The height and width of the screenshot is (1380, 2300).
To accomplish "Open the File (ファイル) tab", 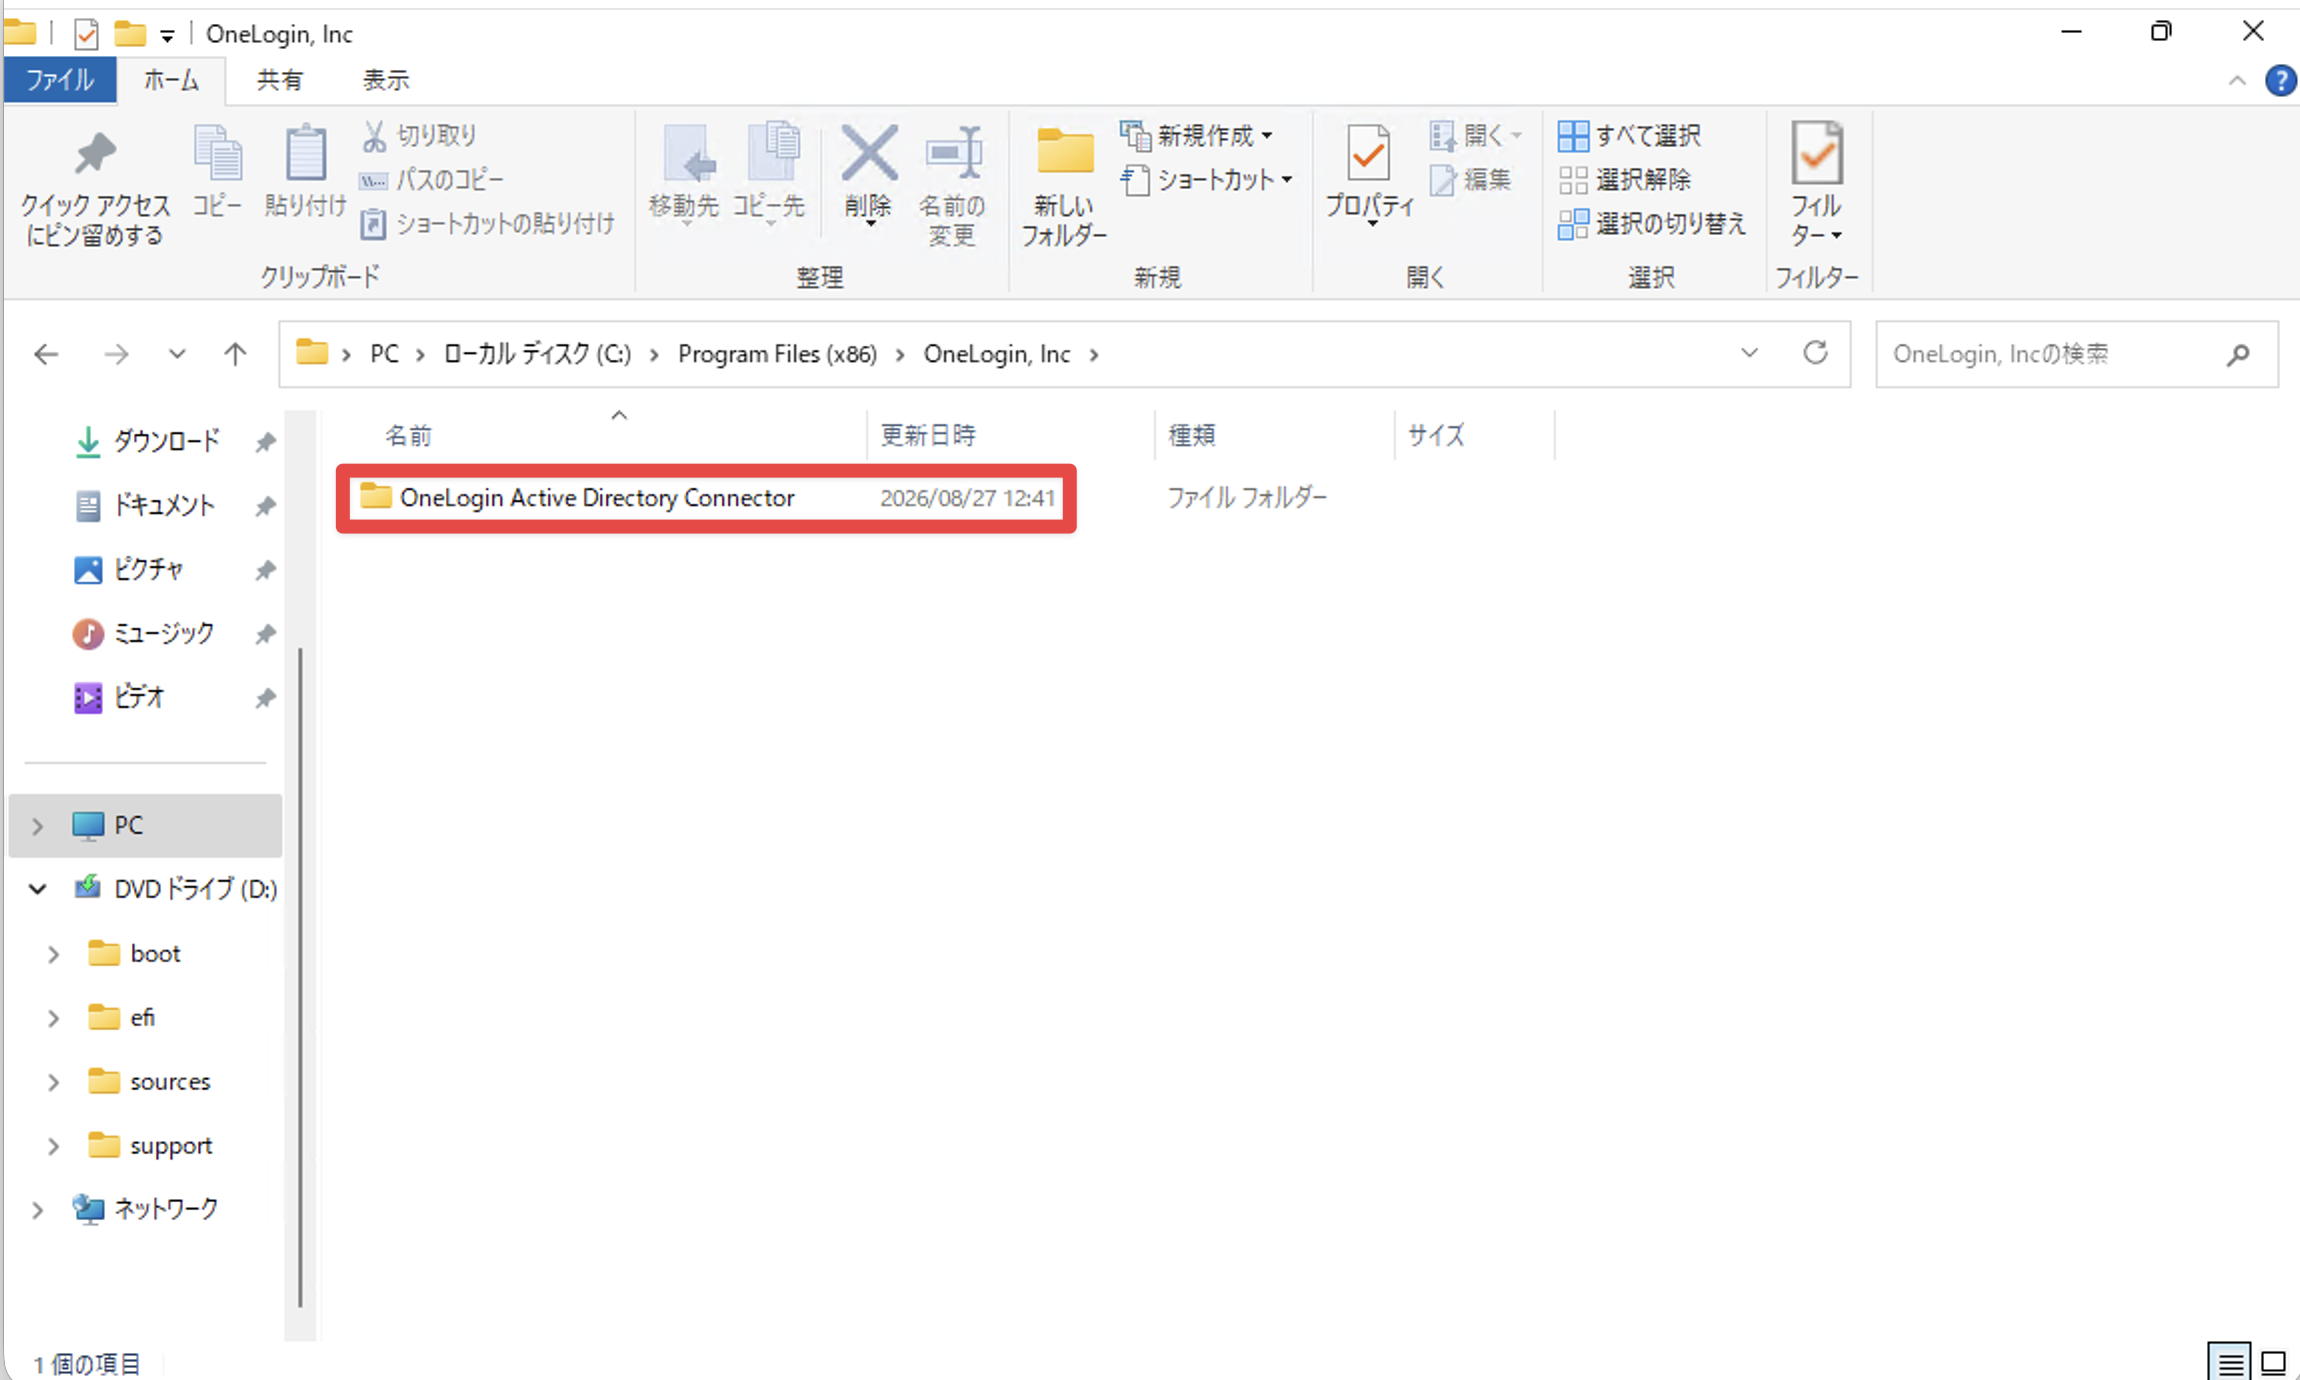I will point(60,80).
